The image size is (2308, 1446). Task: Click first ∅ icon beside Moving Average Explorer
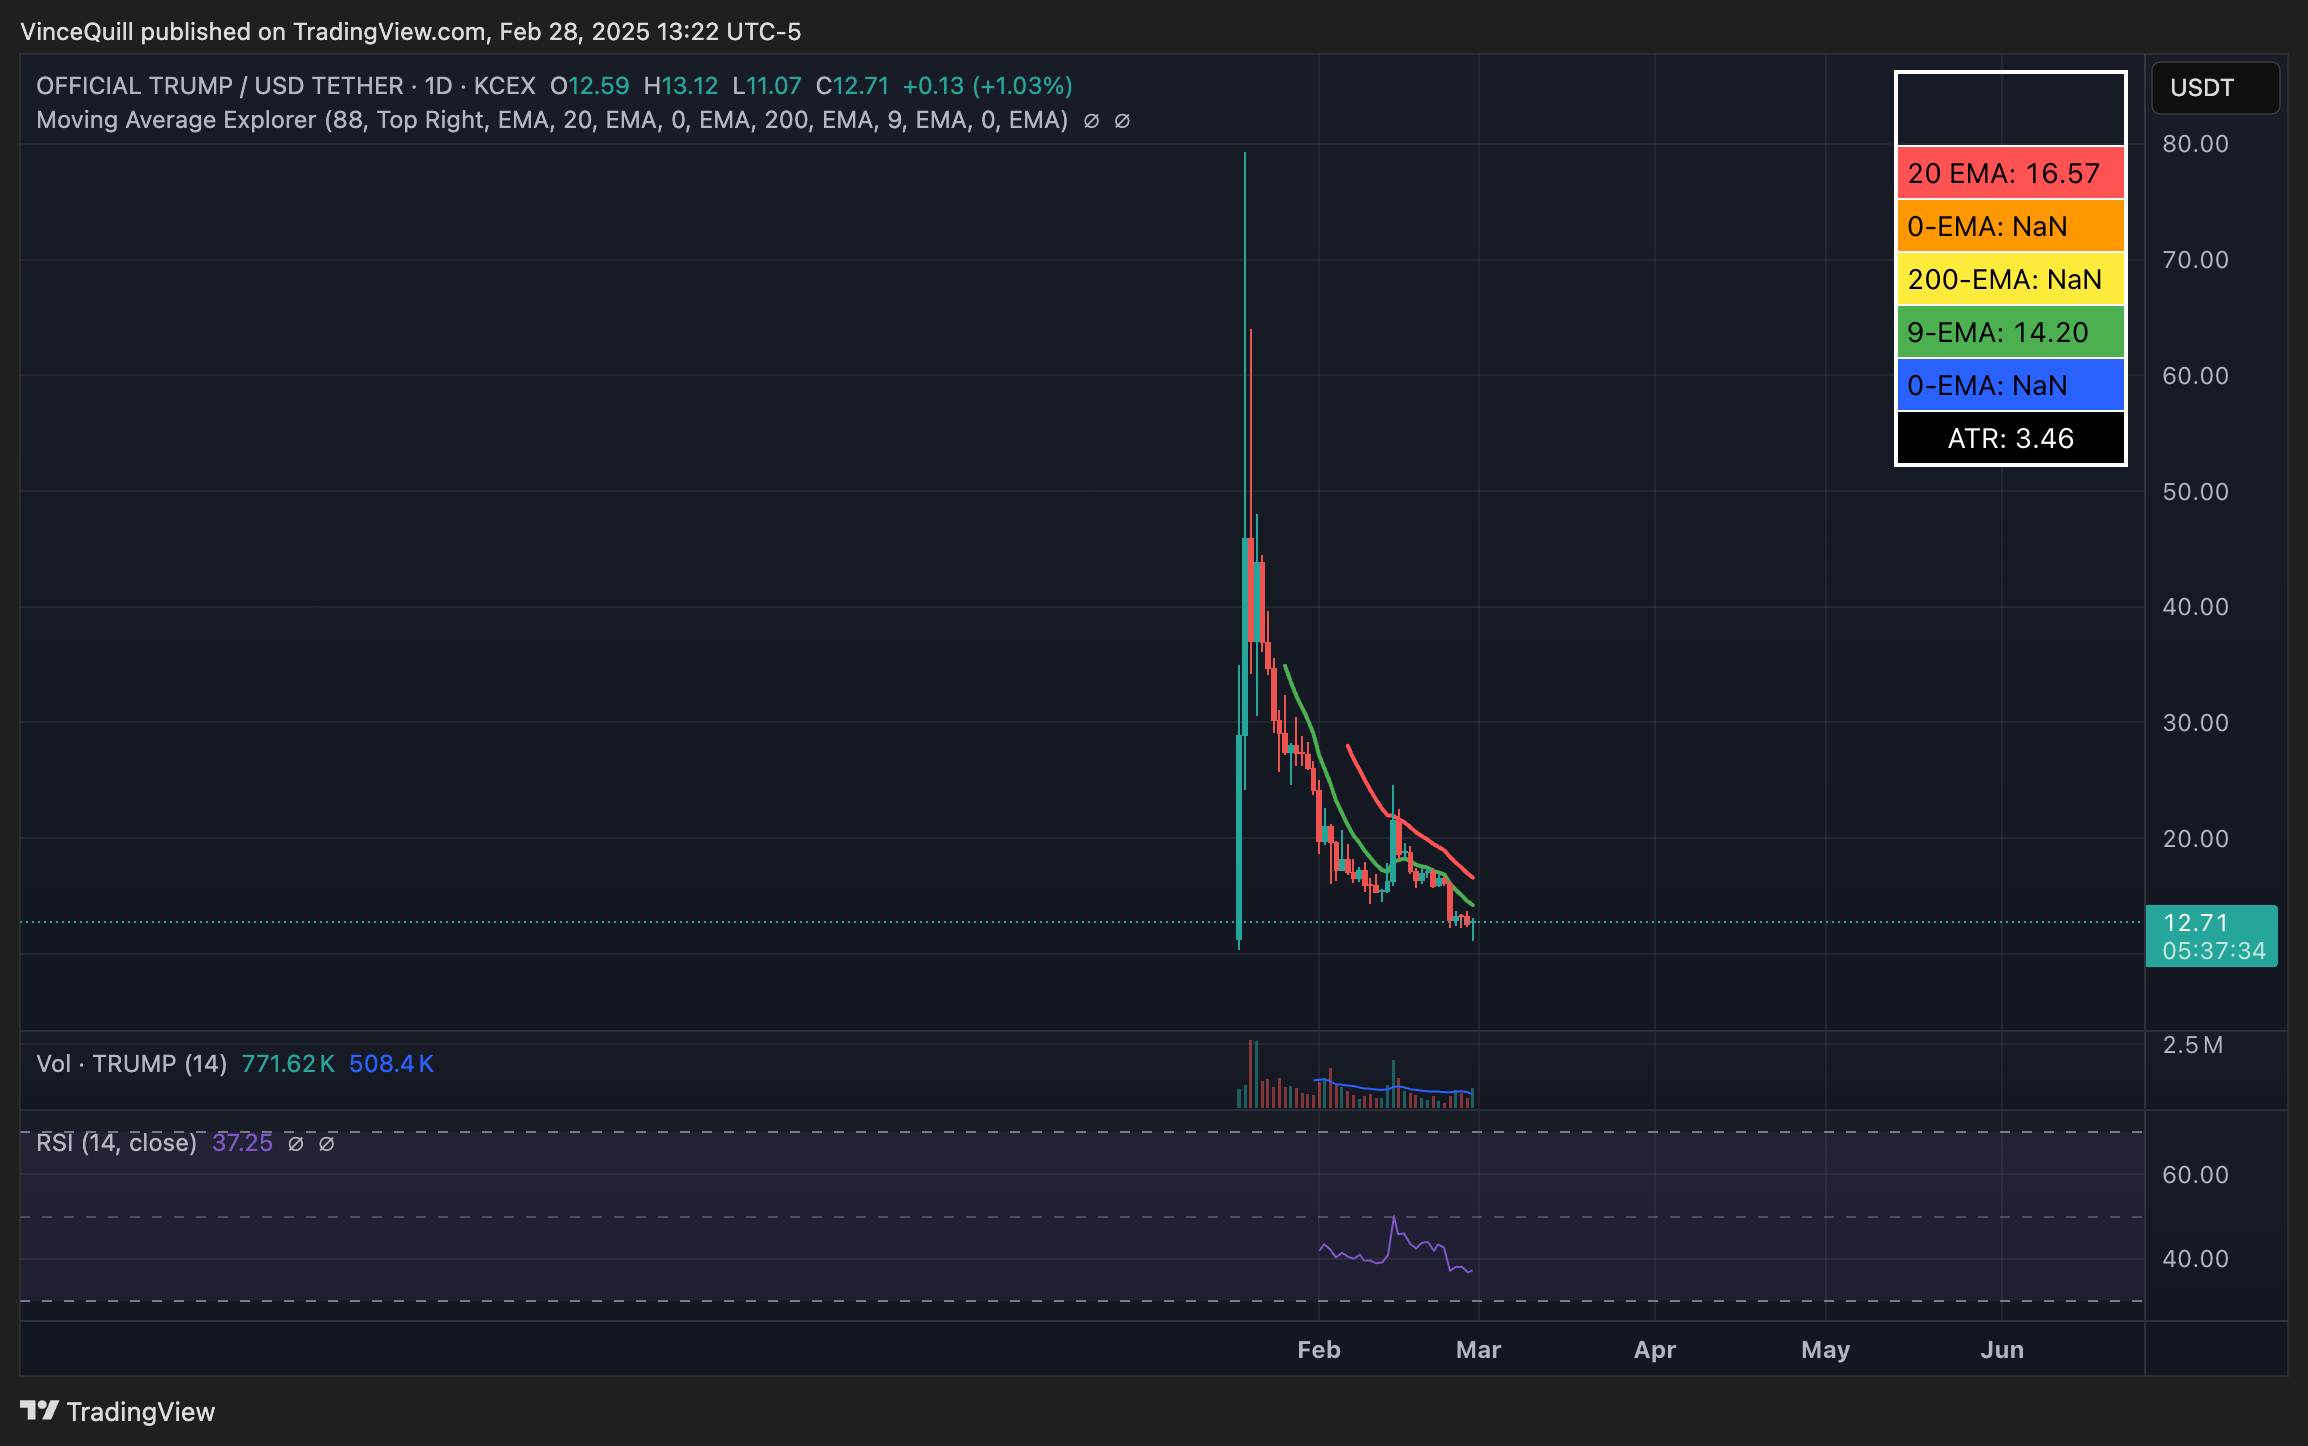(x=1092, y=121)
